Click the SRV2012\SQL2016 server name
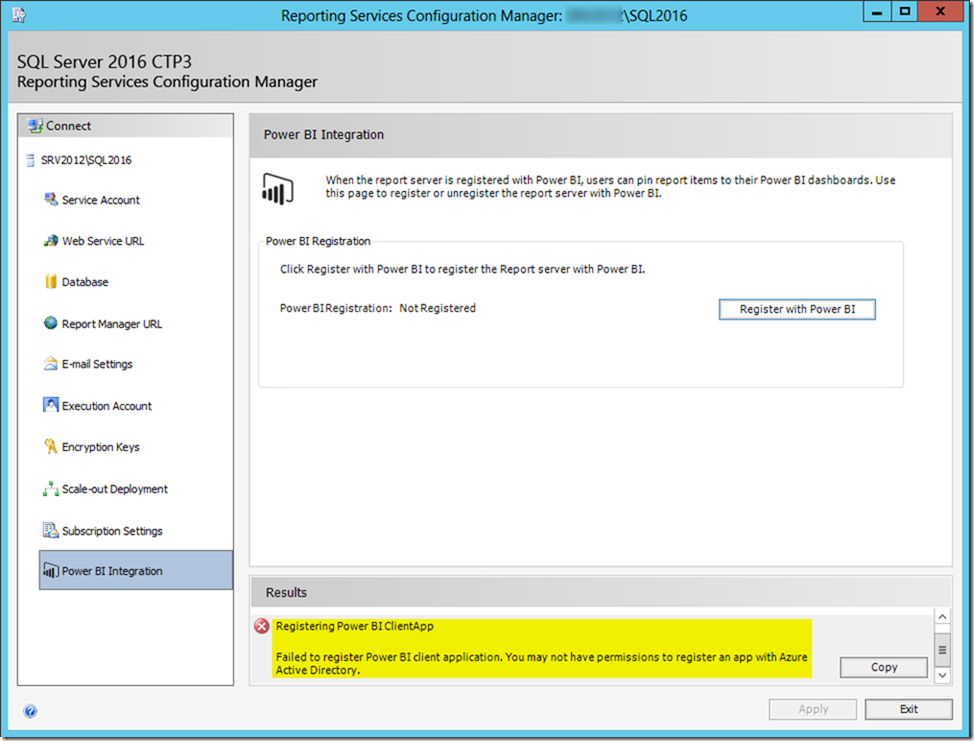Viewport: 974px width, 741px height. point(86,160)
